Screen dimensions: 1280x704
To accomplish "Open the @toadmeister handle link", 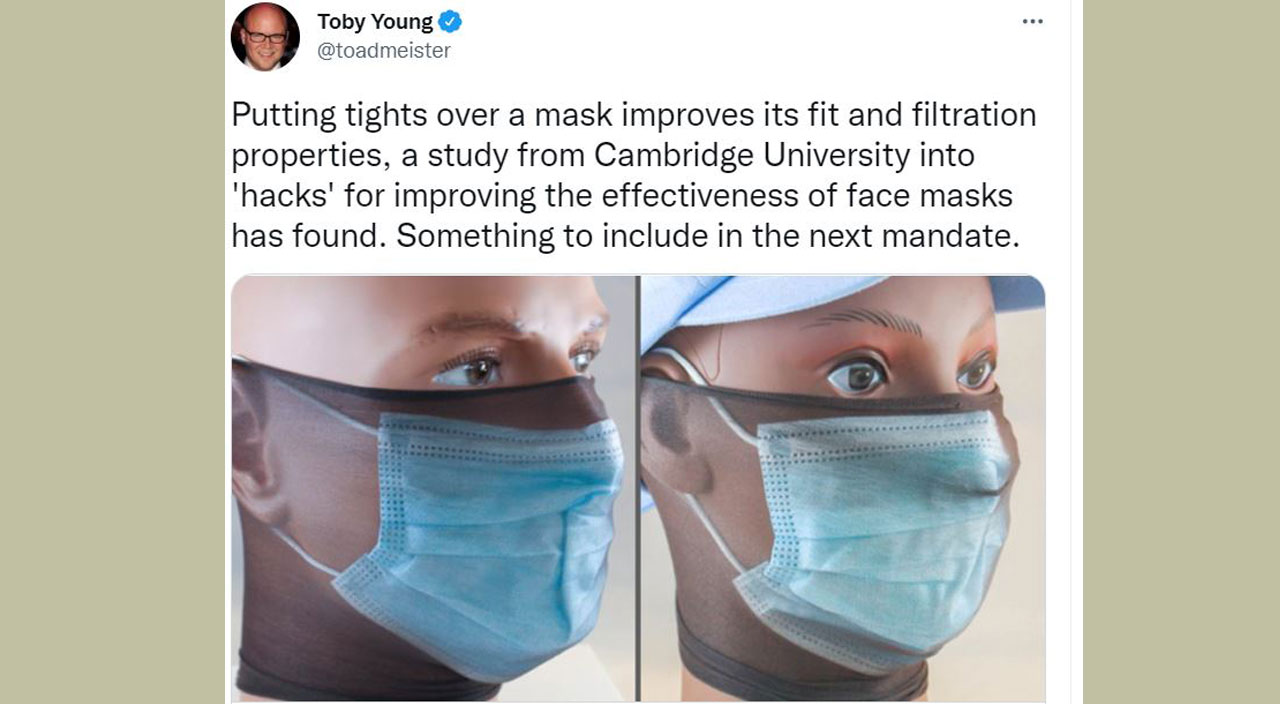I will [x=384, y=50].
